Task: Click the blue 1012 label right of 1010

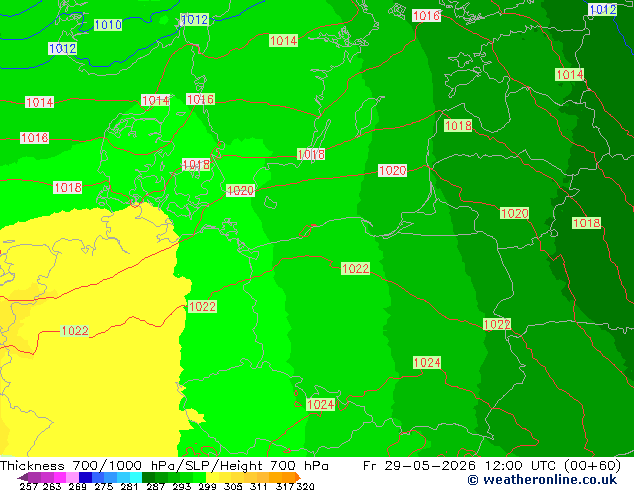Action: click(x=194, y=19)
